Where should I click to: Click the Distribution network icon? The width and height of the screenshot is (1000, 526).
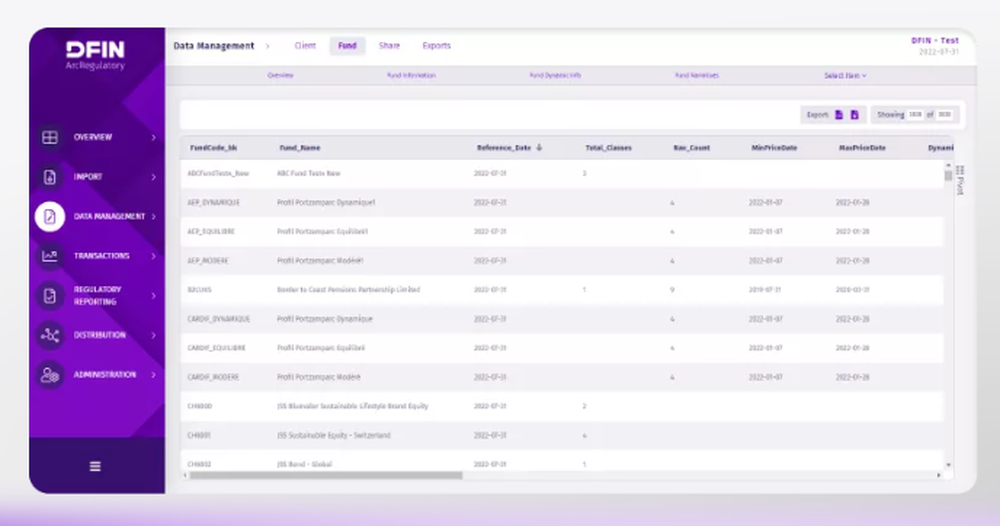[50, 335]
